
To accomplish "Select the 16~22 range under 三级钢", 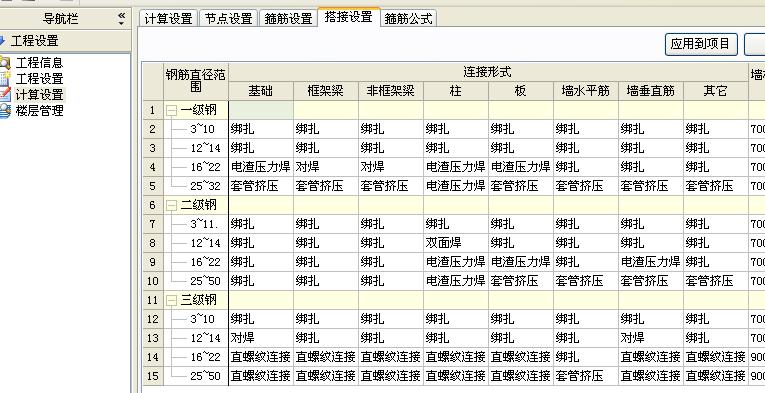I will point(205,357).
